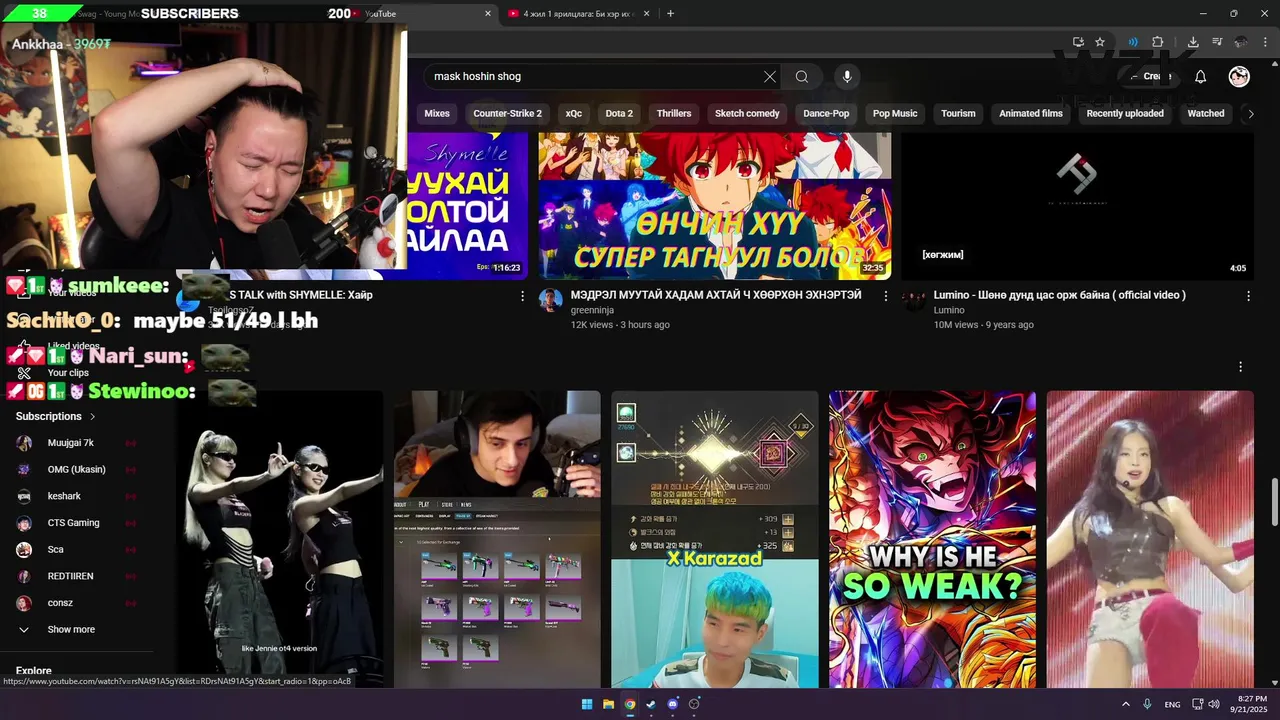Click the install app icon in address bar
Image resolution: width=1280 pixels, height=720 pixels.
1078,42
